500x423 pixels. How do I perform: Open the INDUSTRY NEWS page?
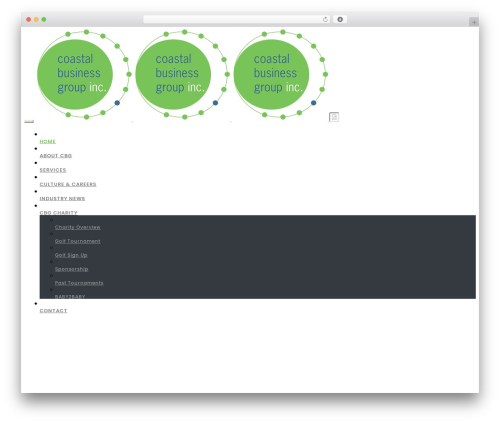[62, 199]
